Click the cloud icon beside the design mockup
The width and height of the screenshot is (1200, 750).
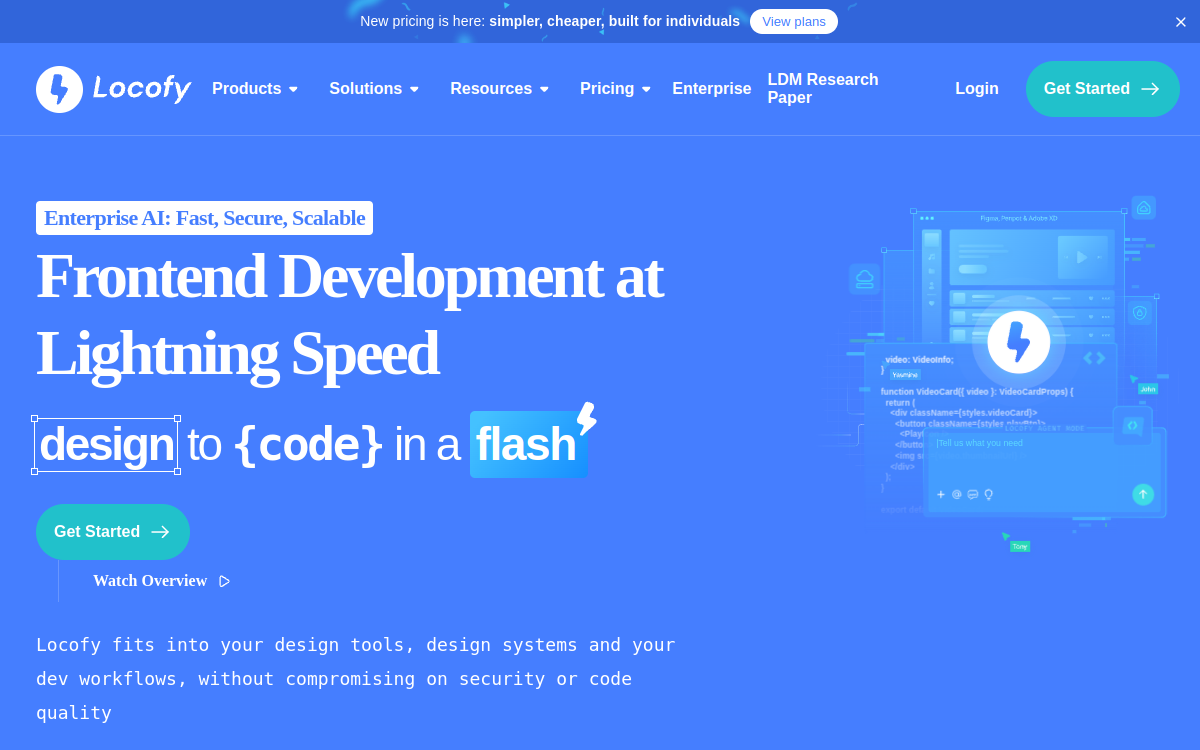(x=865, y=279)
